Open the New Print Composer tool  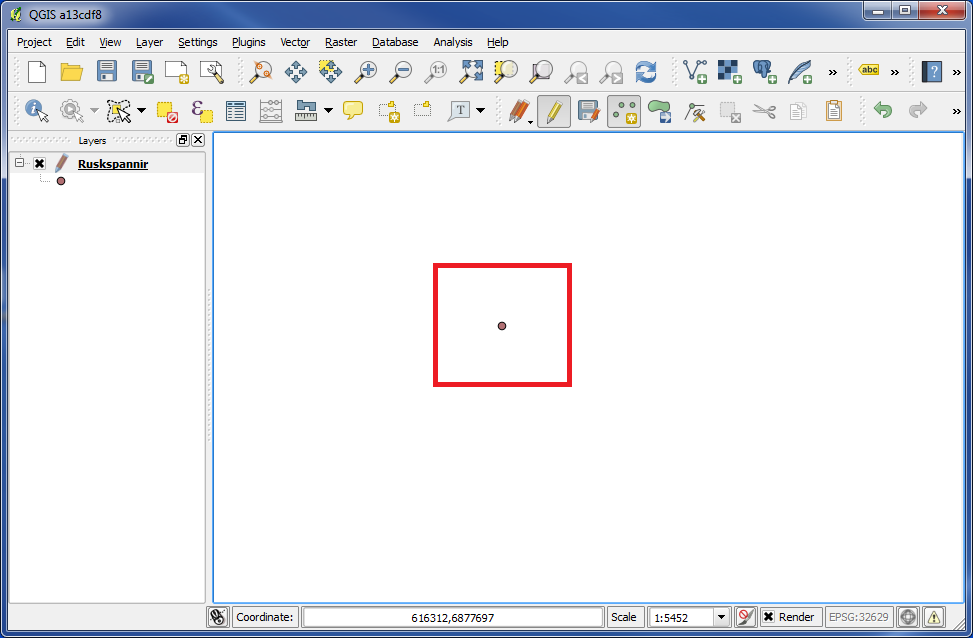click(x=177, y=72)
